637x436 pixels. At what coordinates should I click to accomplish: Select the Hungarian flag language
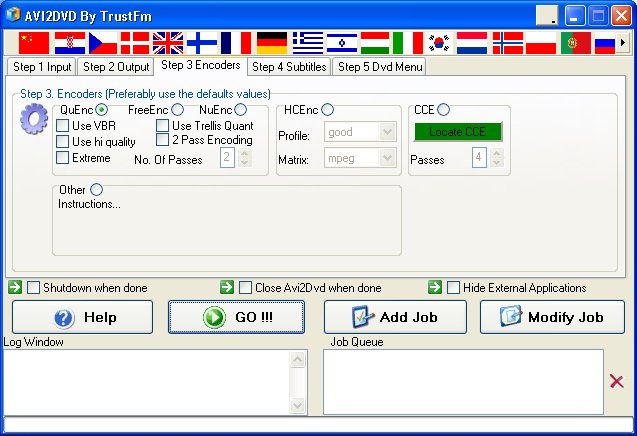375,43
